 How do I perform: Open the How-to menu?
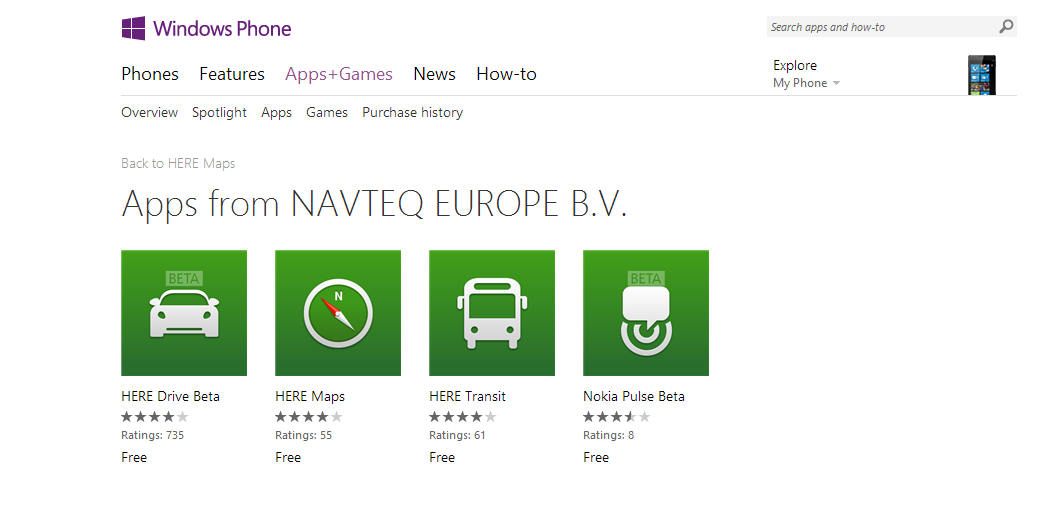point(506,74)
